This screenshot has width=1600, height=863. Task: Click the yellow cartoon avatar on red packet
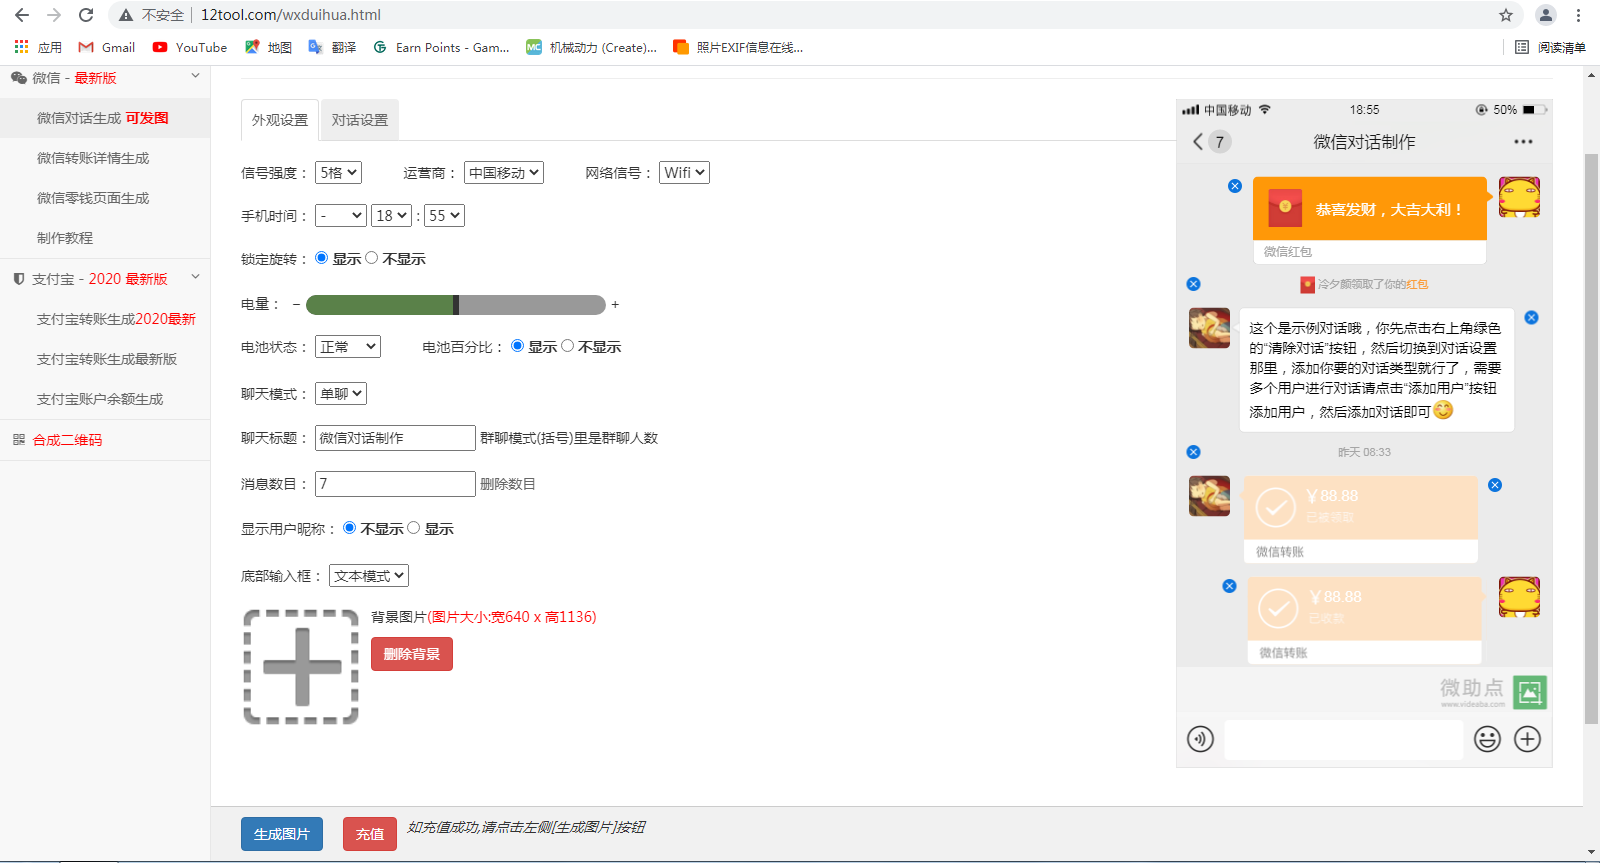pyautogui.click(x=1519, y=197)
